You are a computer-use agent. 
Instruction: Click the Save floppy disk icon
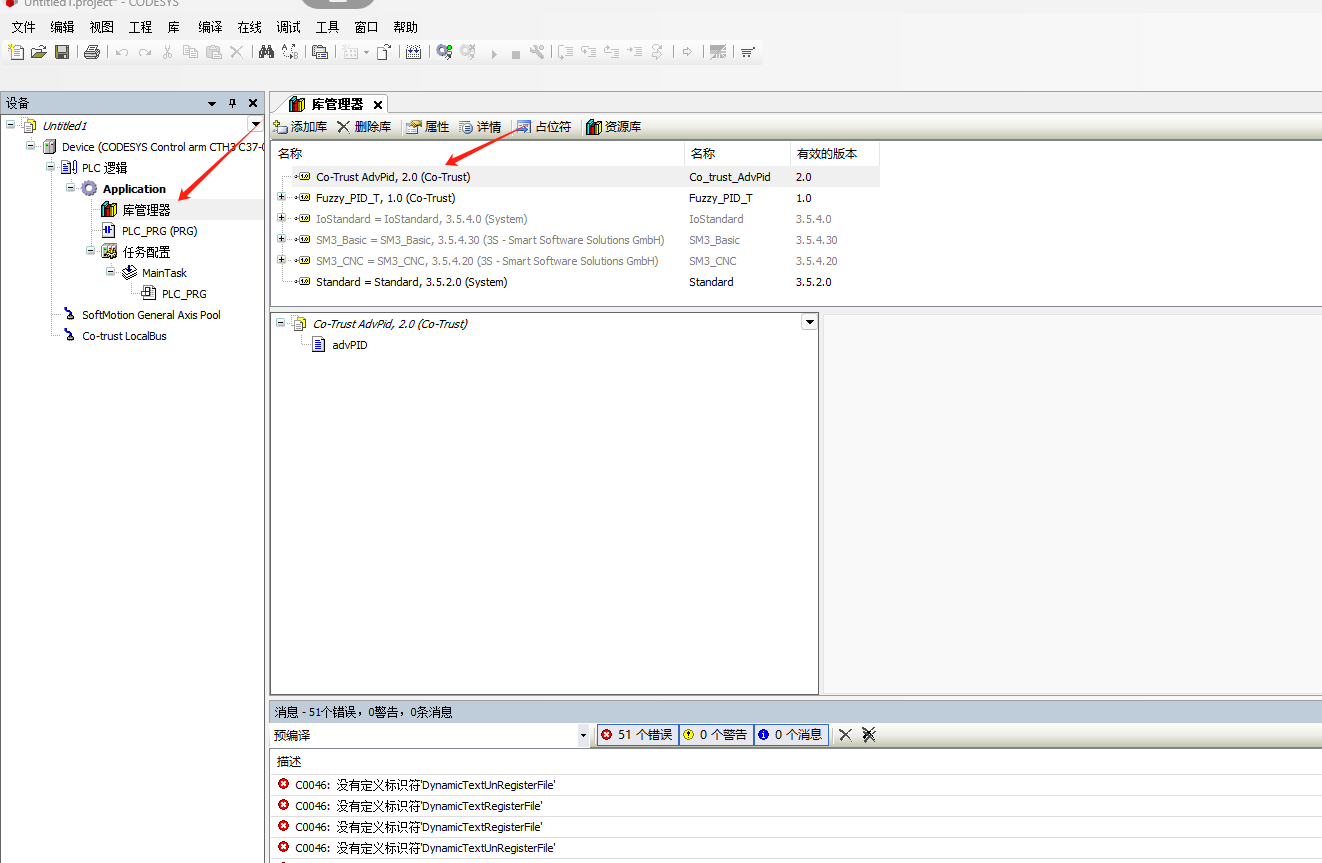62,52
